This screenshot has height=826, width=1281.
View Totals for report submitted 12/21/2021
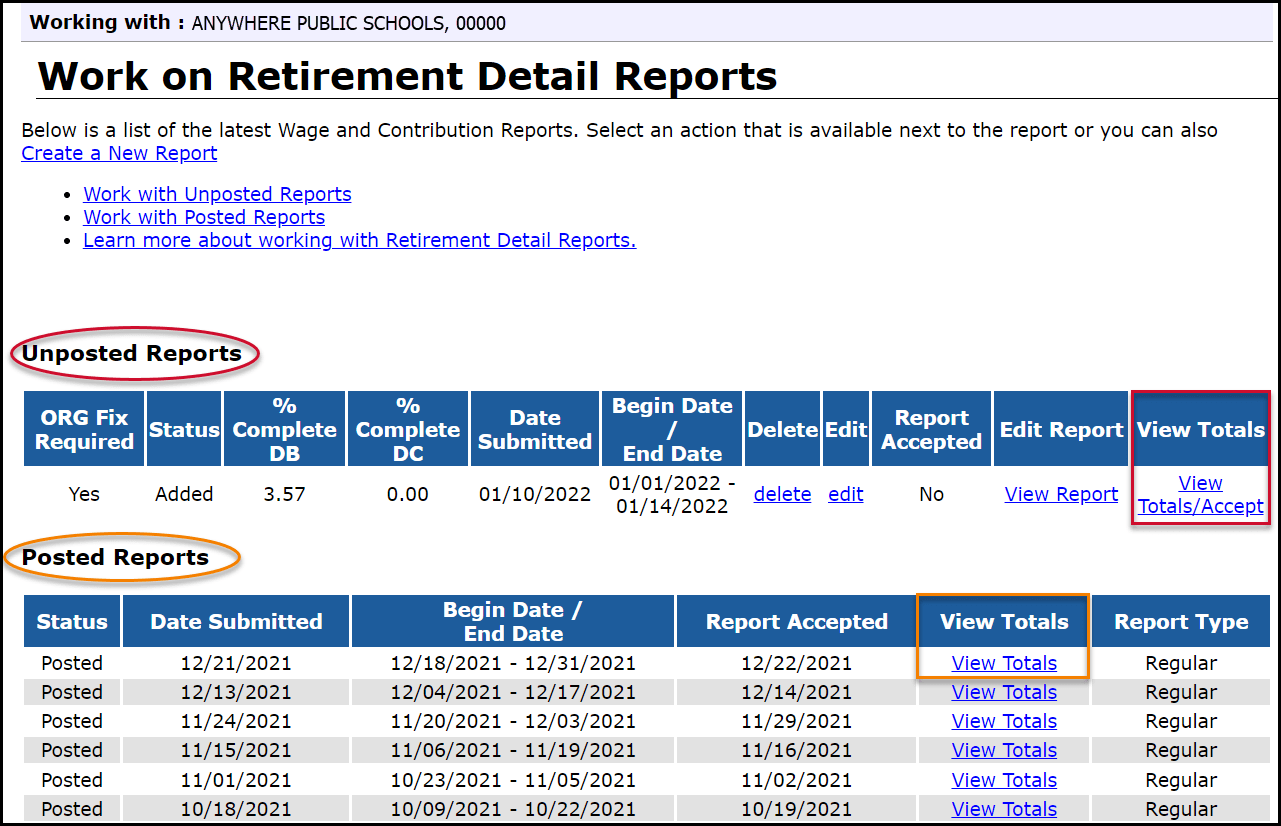(x=1004, y=663)
